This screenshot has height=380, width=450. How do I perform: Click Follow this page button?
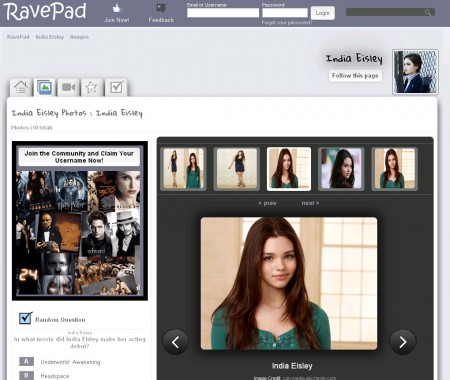355,76
